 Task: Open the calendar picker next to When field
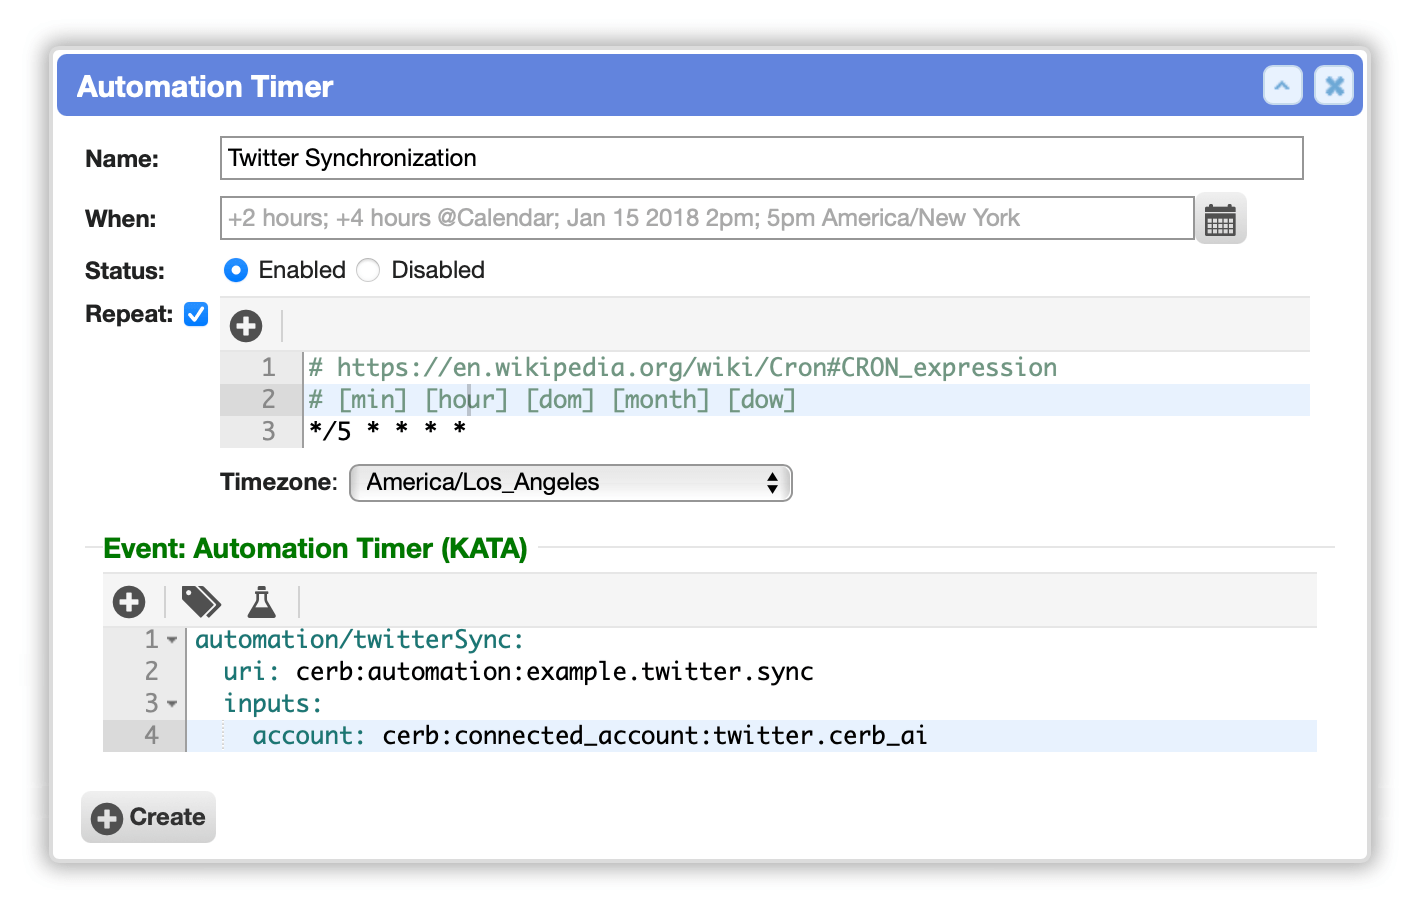(1220, 219)
